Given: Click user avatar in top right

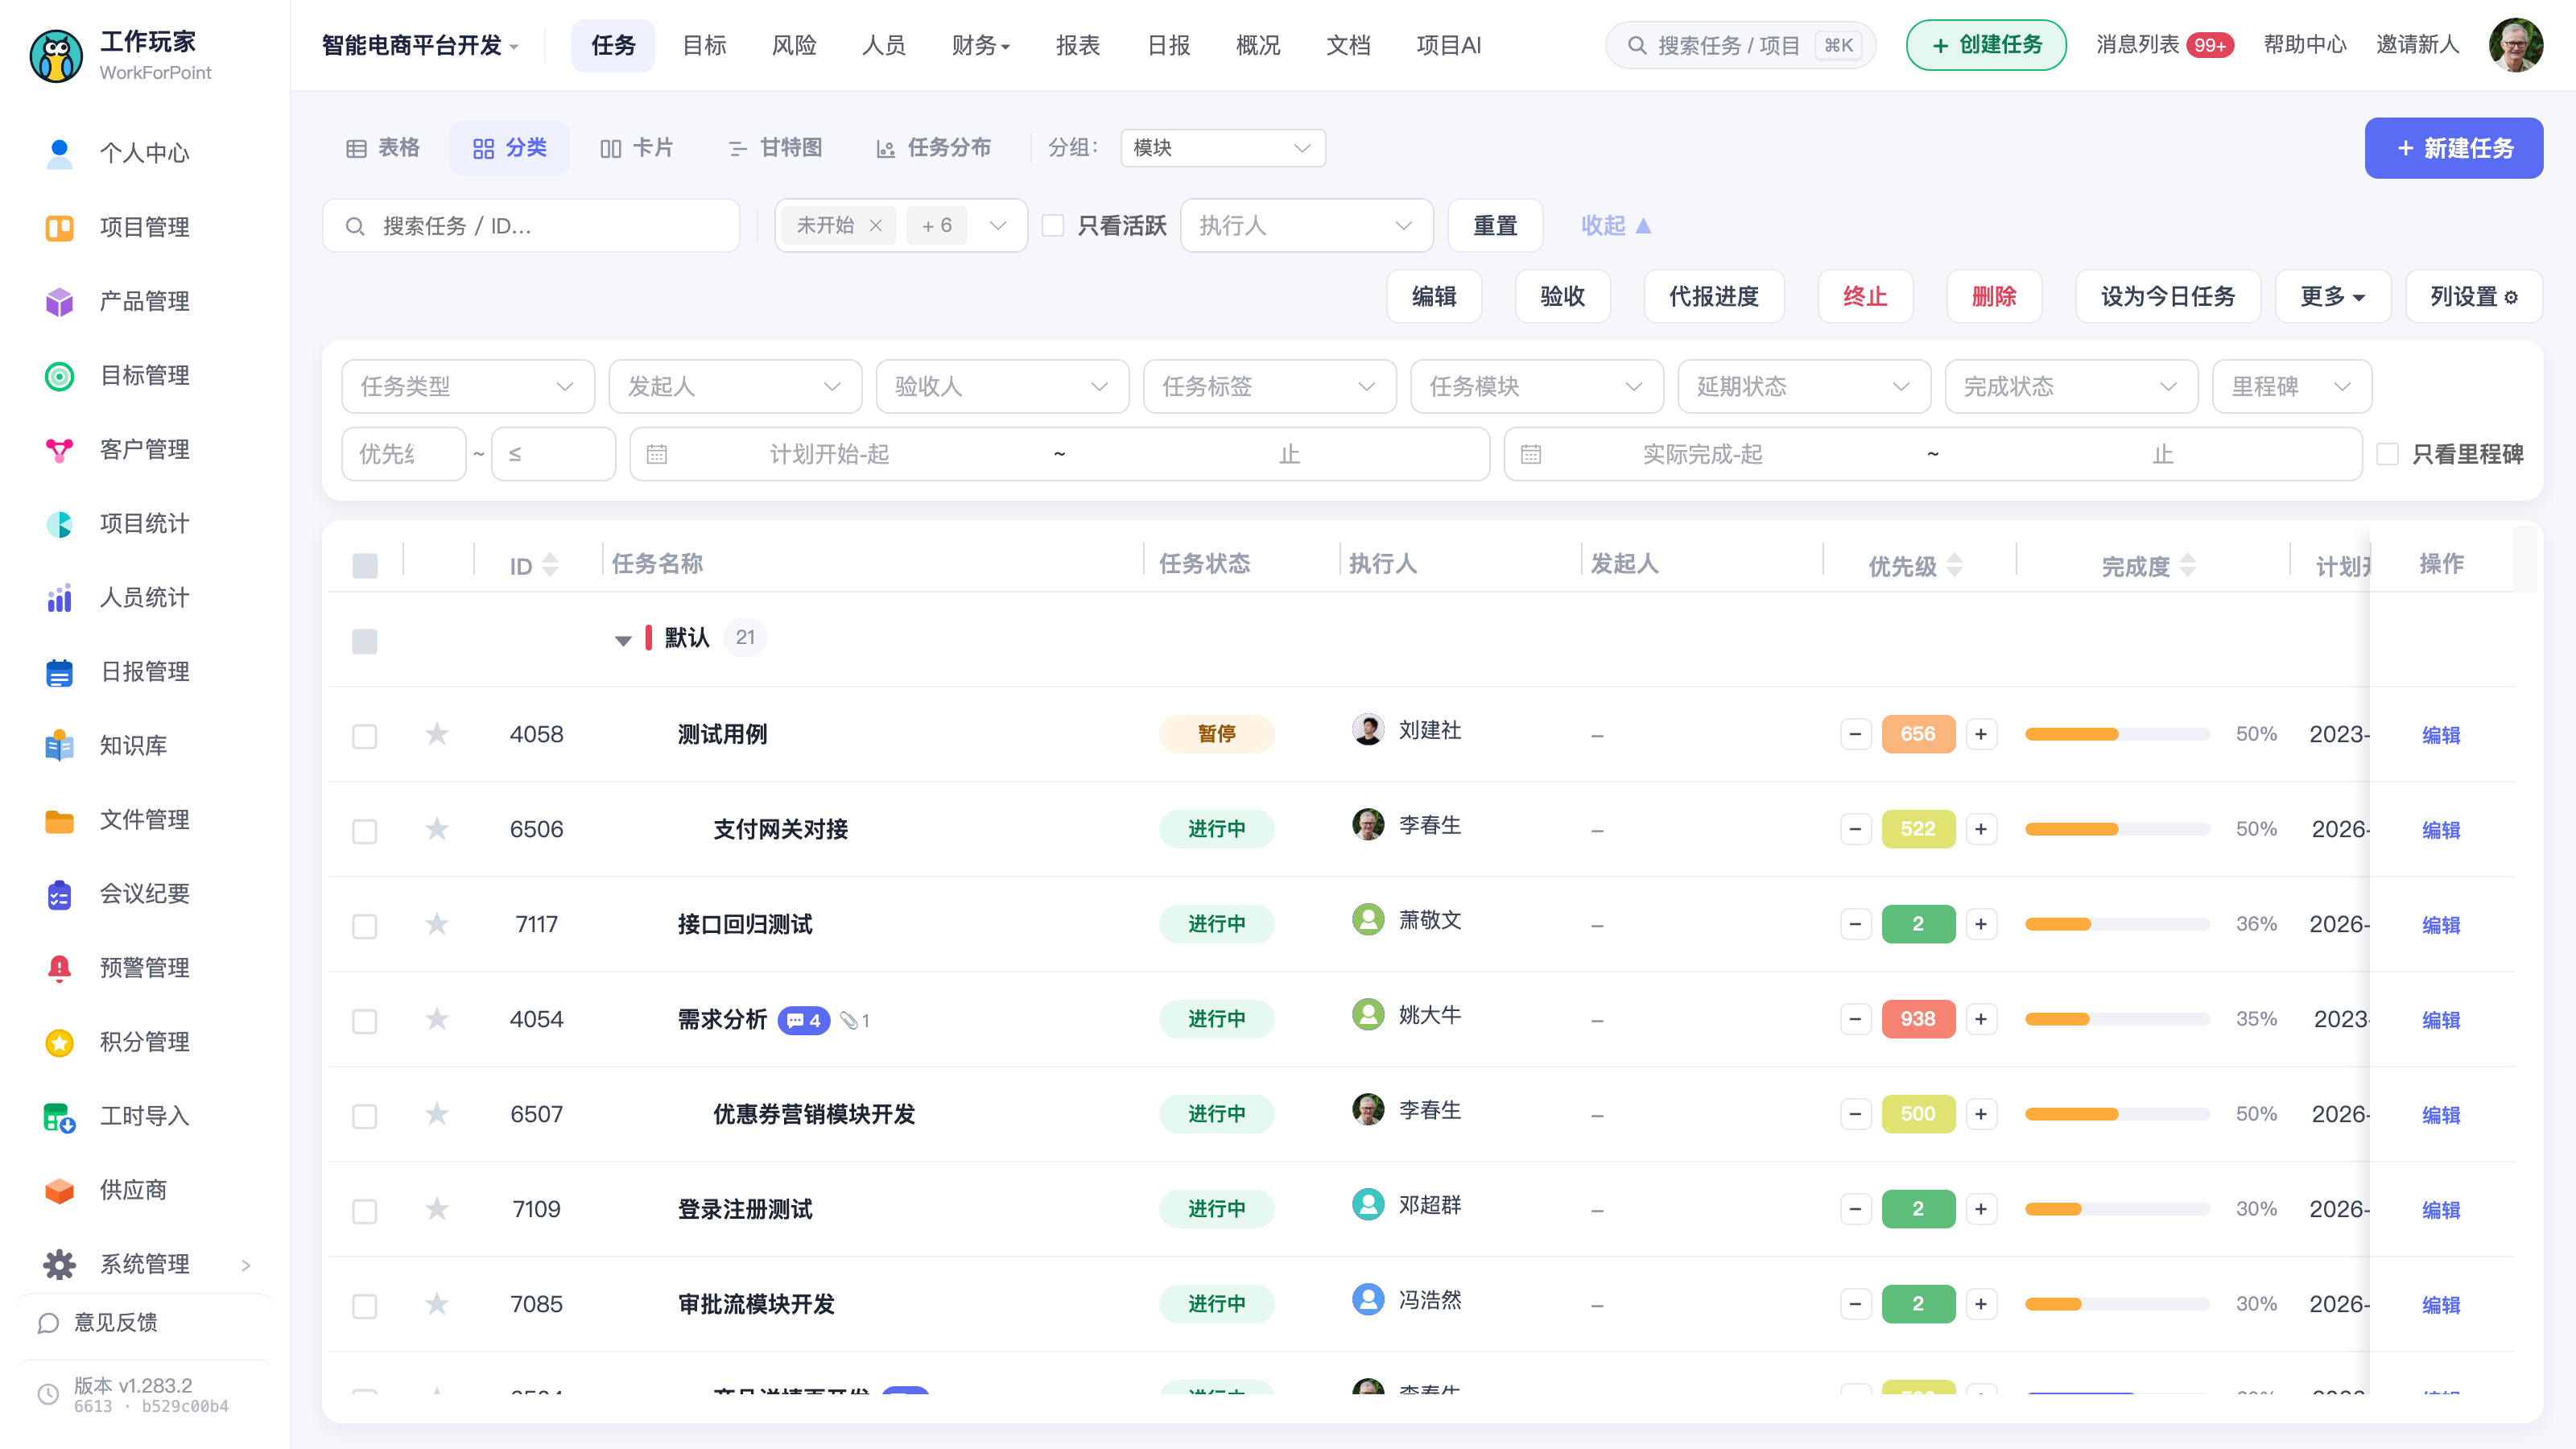Looking at the screenshot, I should coord(2515,45).
